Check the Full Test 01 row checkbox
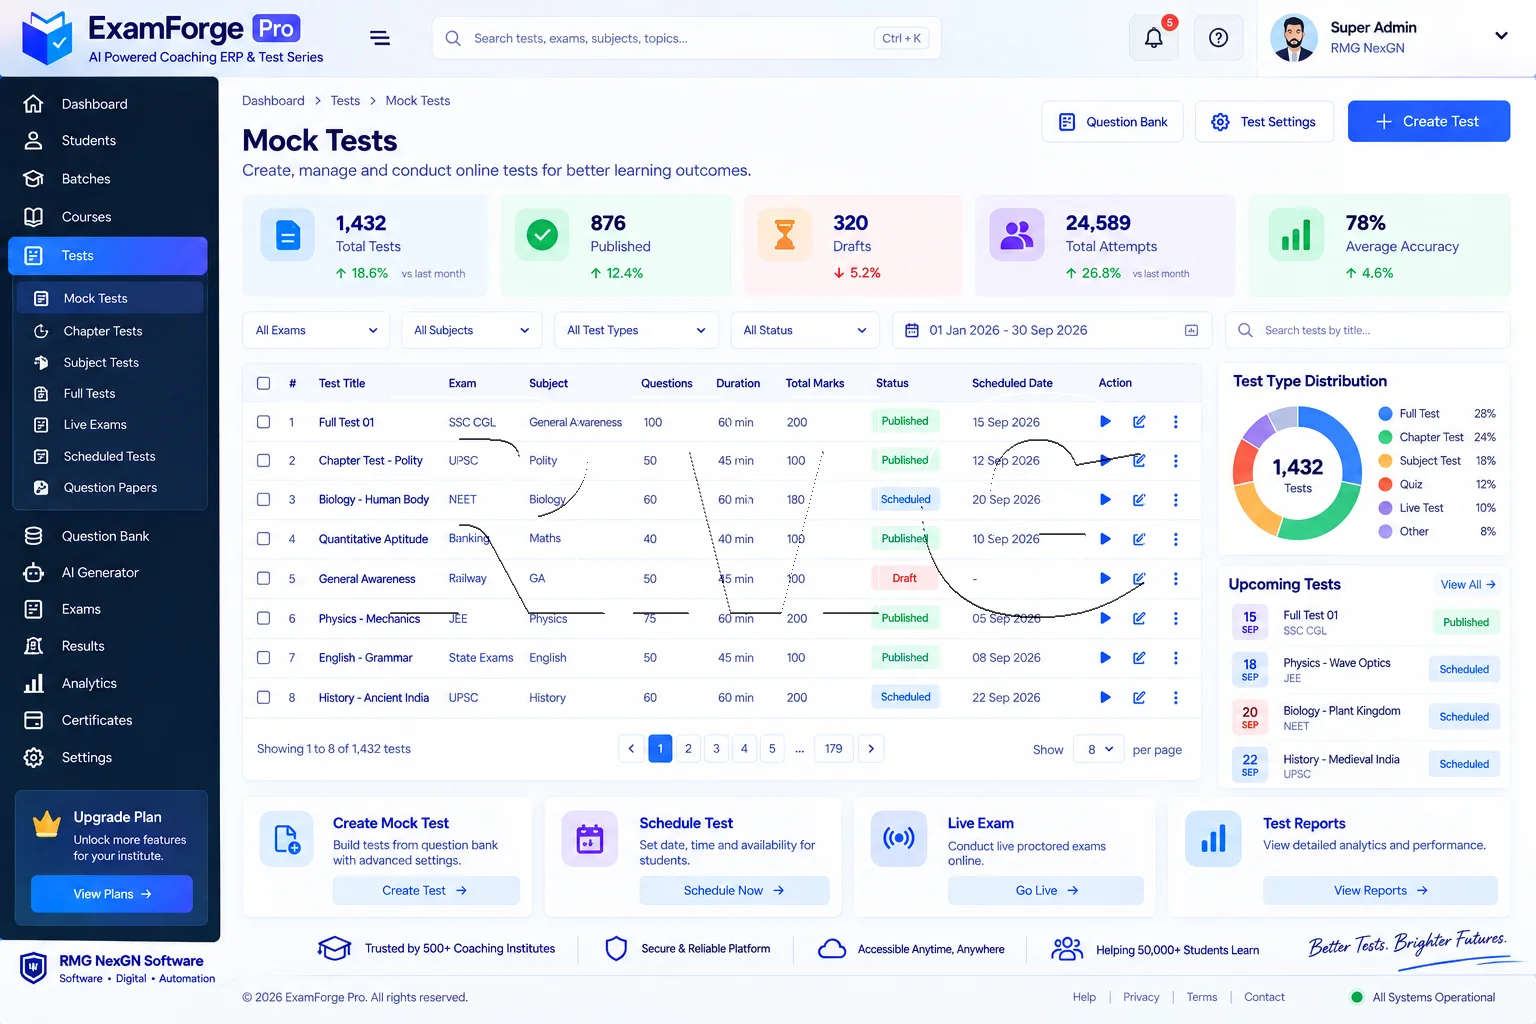 click(x=264, y=422)
